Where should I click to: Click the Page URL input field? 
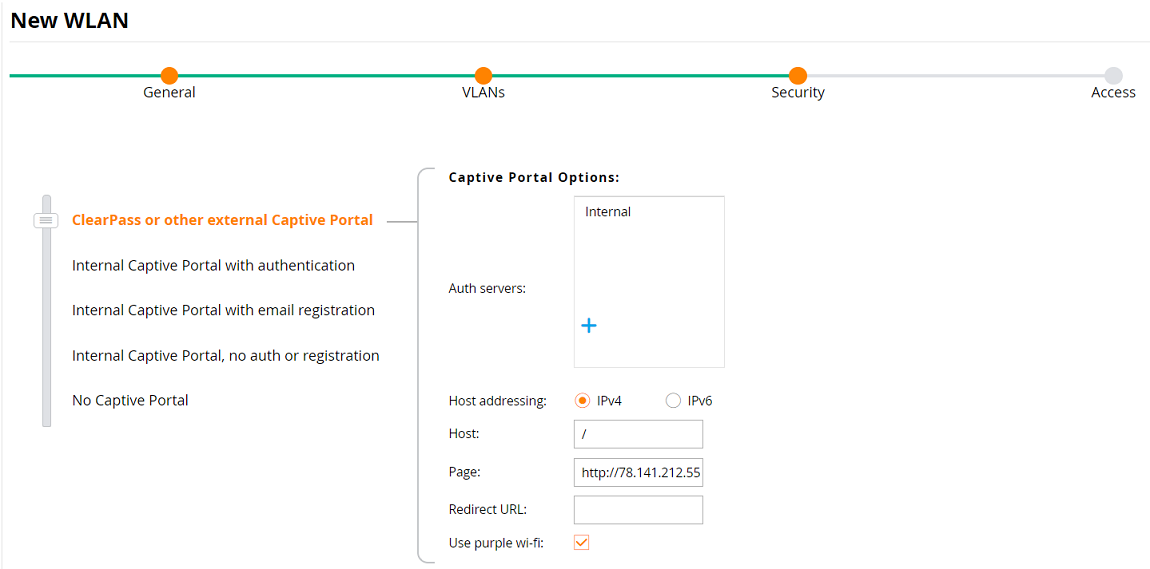[638, 472]
